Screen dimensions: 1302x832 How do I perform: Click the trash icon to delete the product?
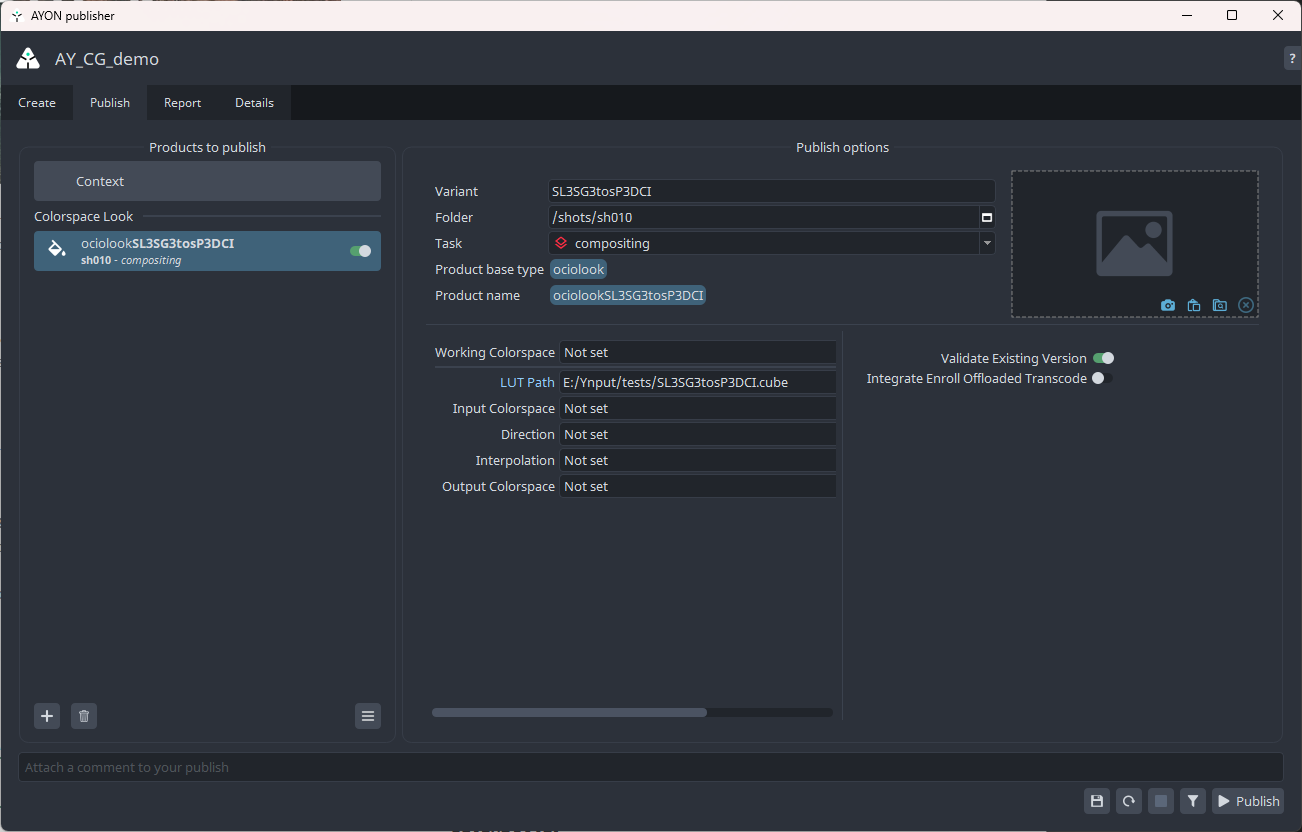(84, 716)
